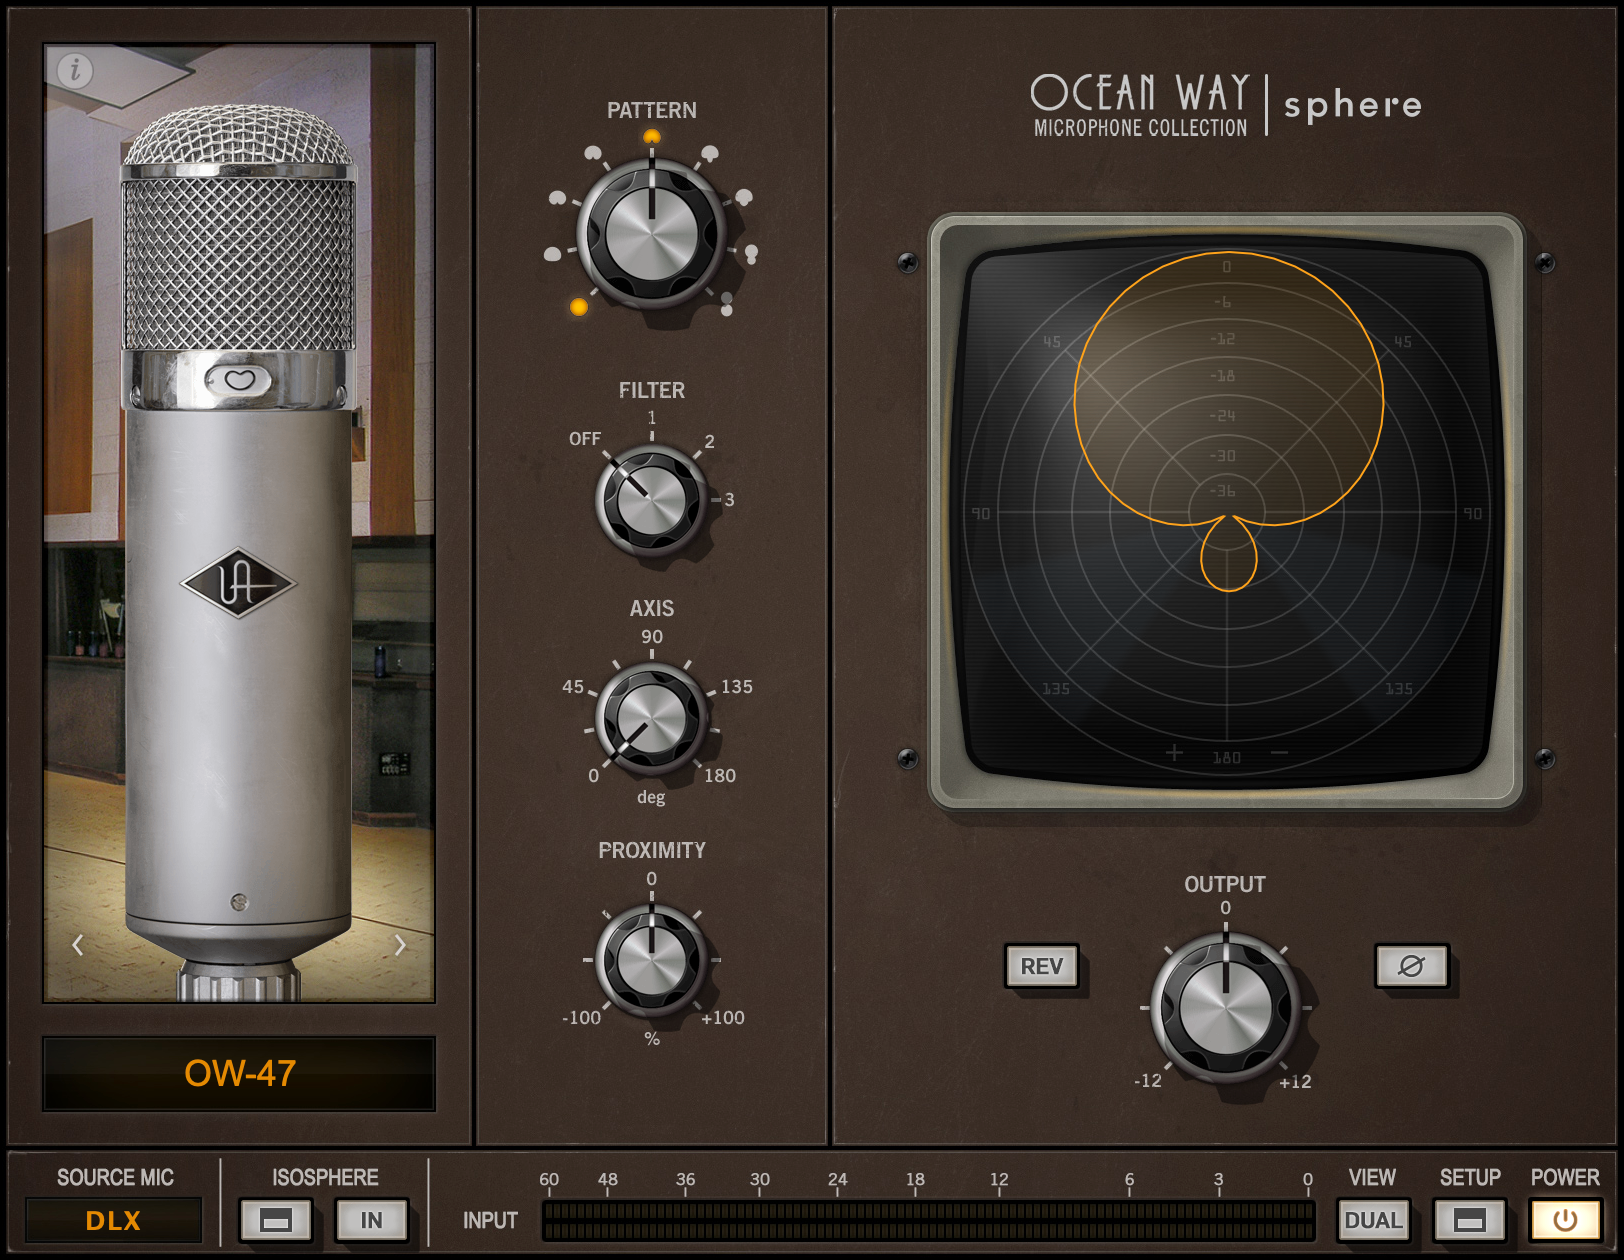Image resolution: width=1624 pixels, height=1260 pixels.
Task: Select the pattern icon just above figure-8
Action: [751, 254]
